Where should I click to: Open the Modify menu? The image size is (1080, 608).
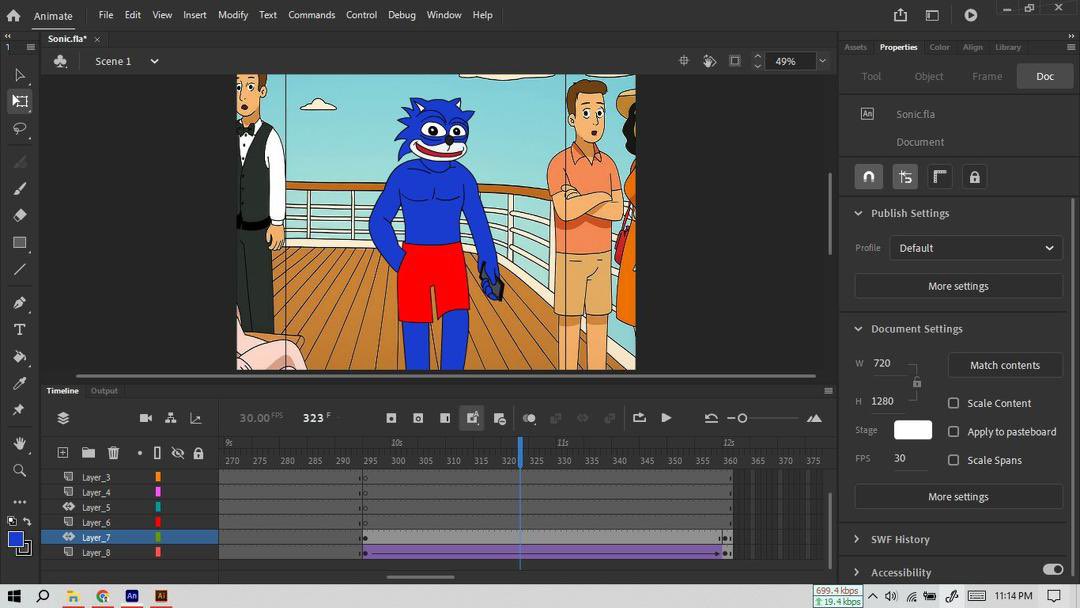pyautogui.click(x=233, y=14)
